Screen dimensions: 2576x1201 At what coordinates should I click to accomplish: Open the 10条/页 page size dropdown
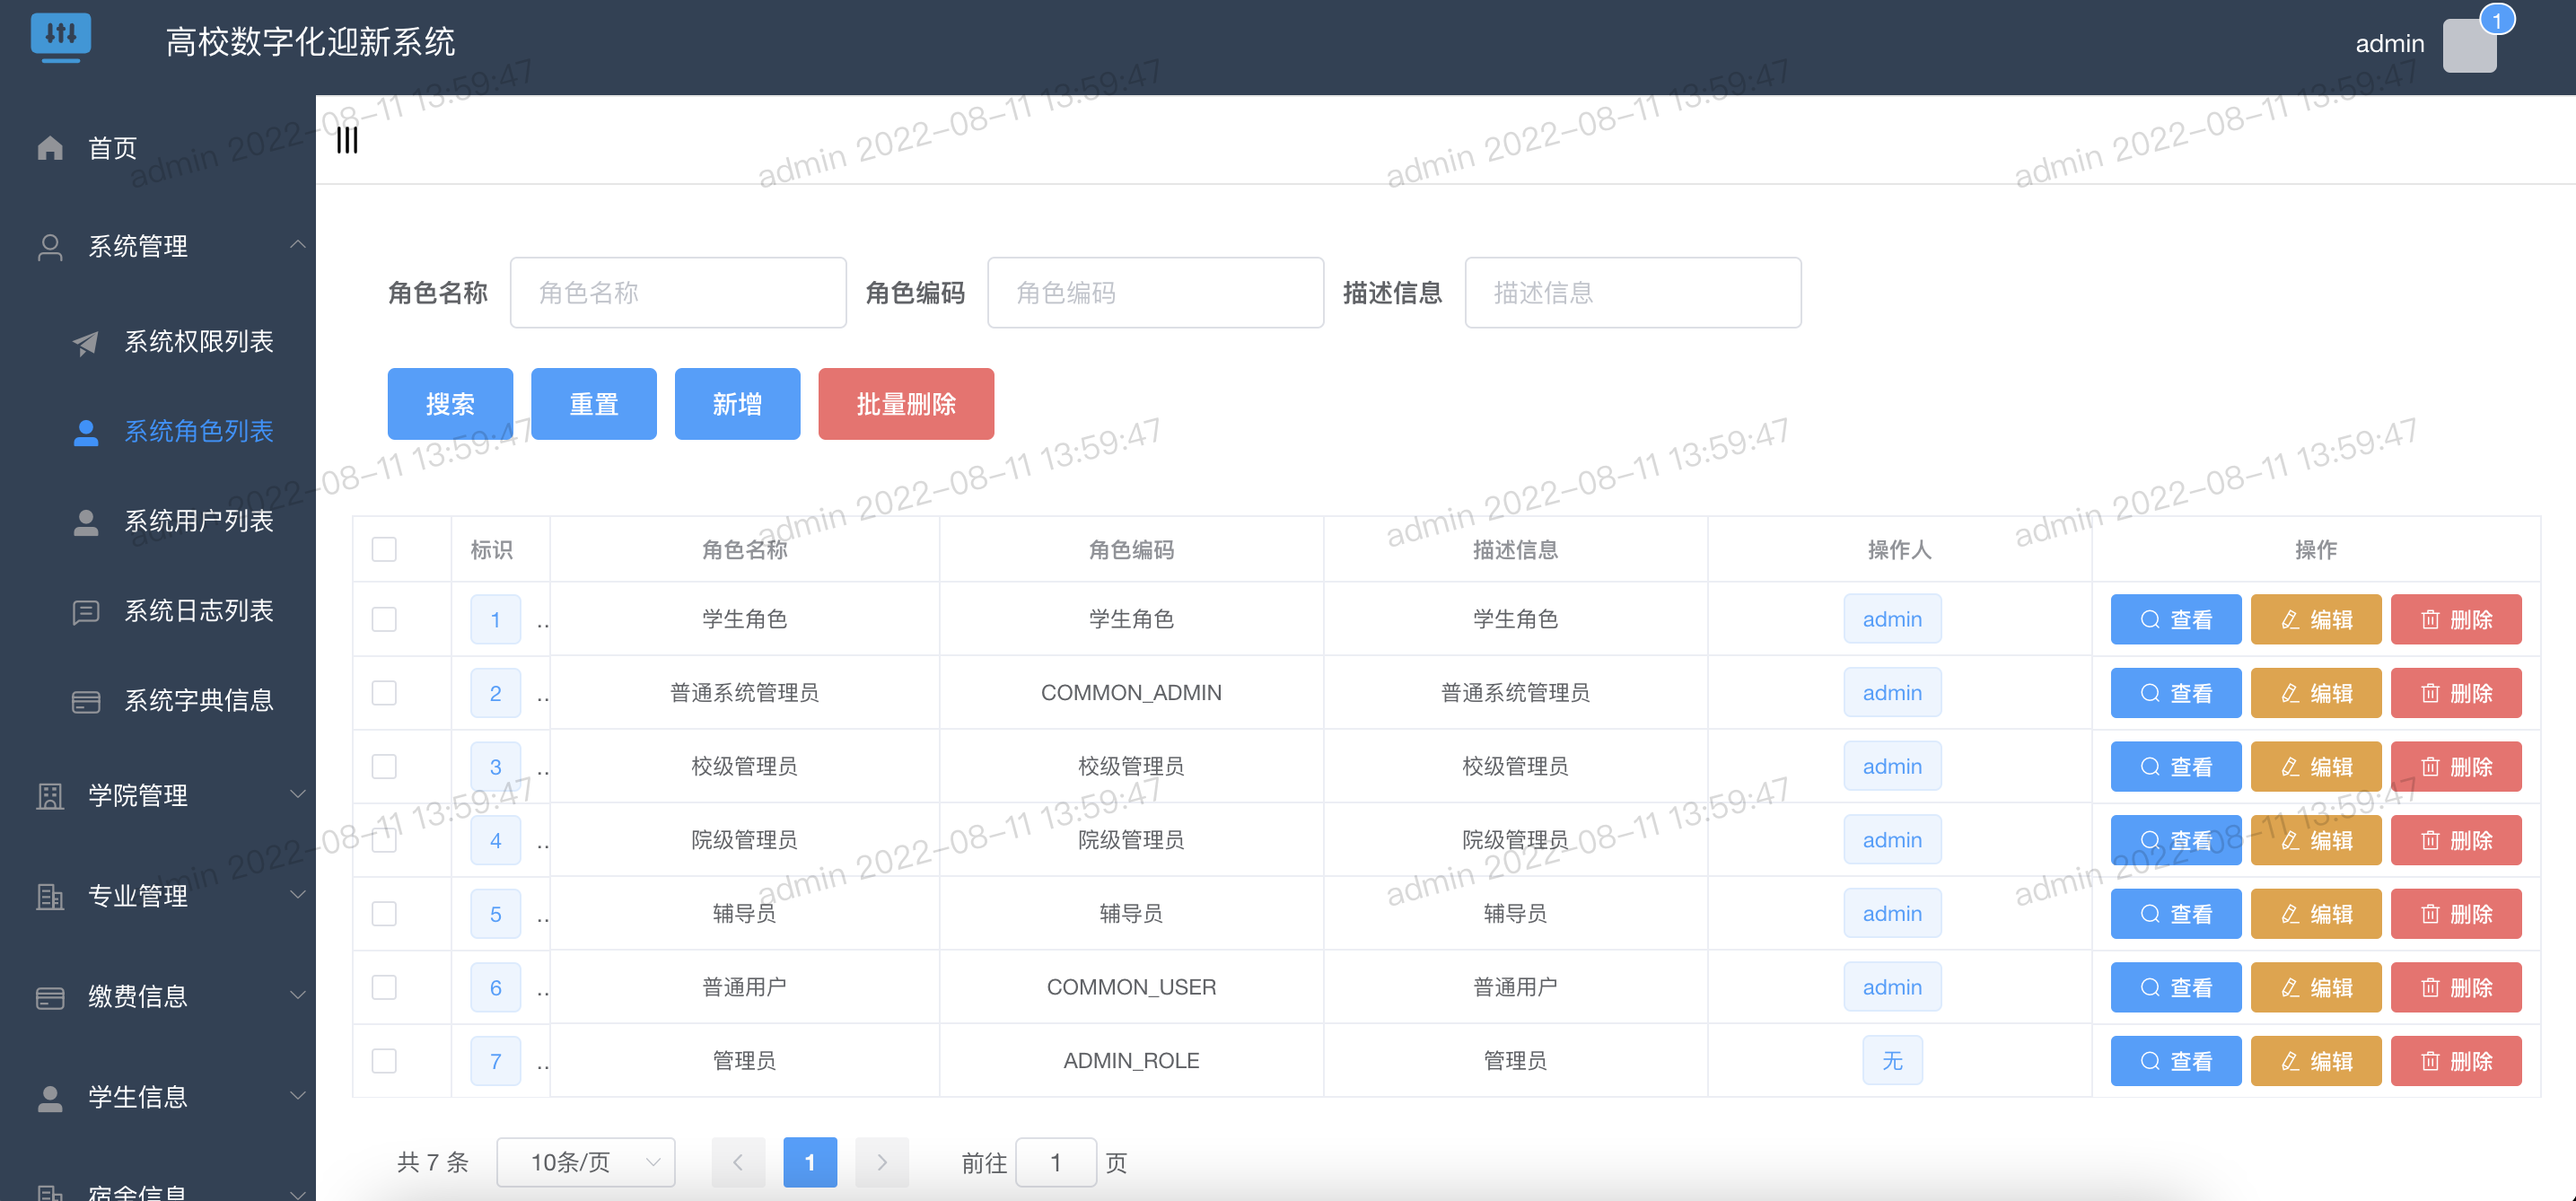(586, 1162)
